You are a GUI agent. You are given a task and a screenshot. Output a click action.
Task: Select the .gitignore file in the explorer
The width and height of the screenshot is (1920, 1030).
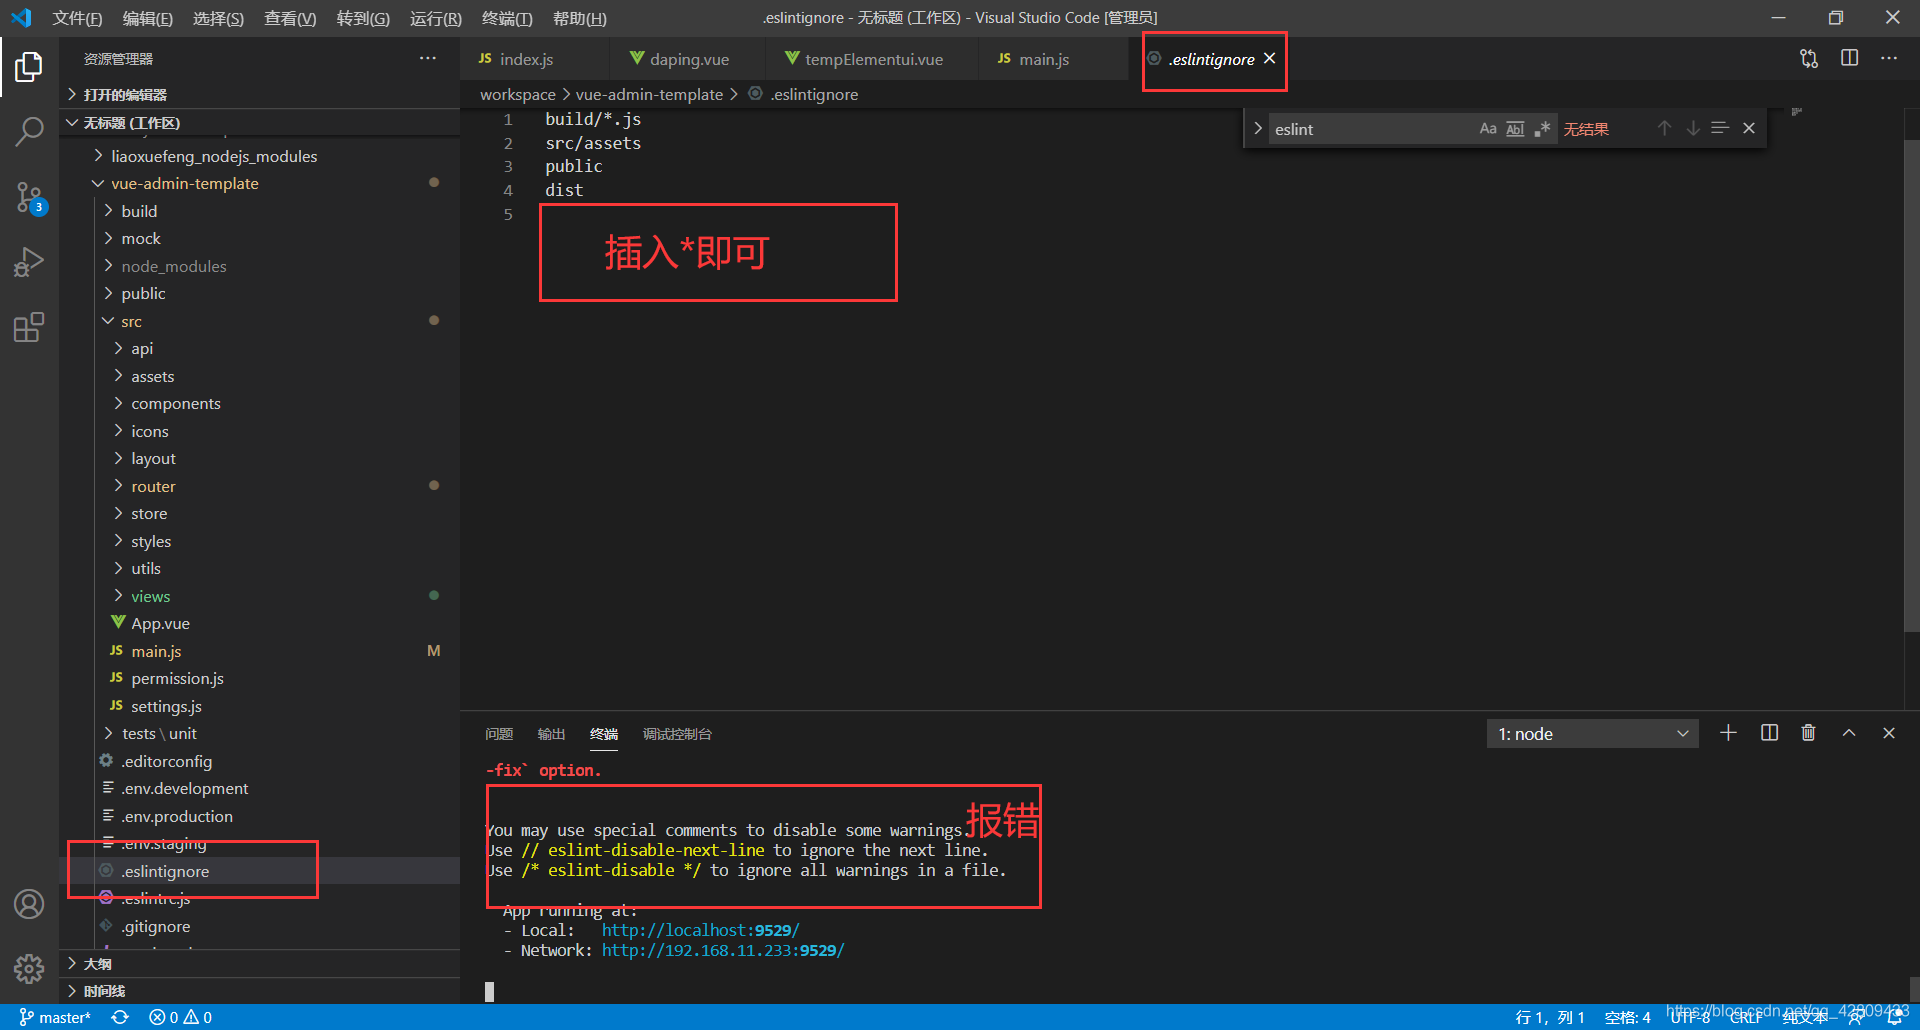(x=156, y=926)
